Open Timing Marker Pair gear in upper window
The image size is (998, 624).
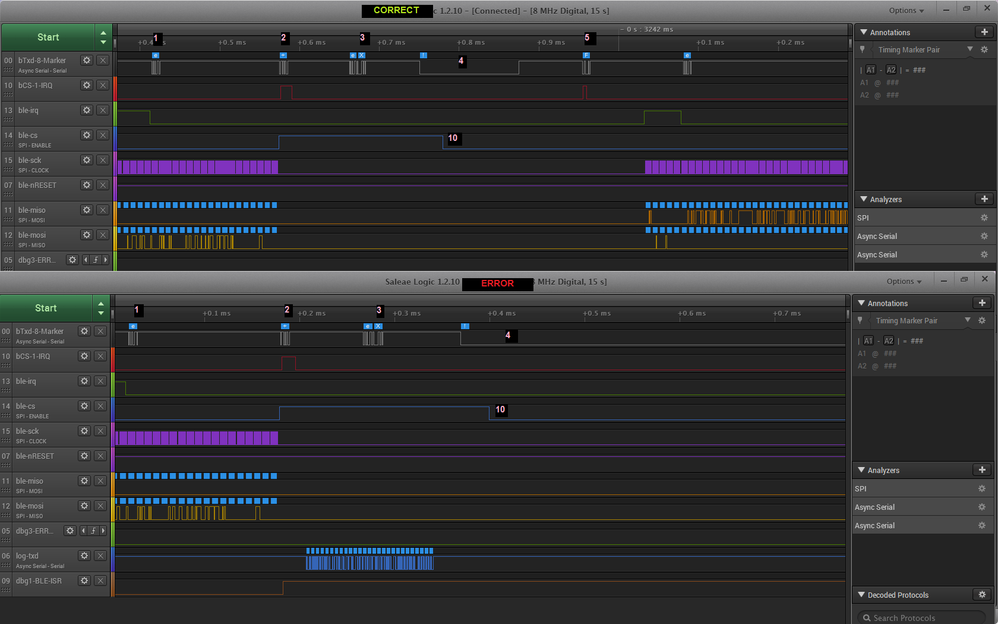tap(984, 50)
